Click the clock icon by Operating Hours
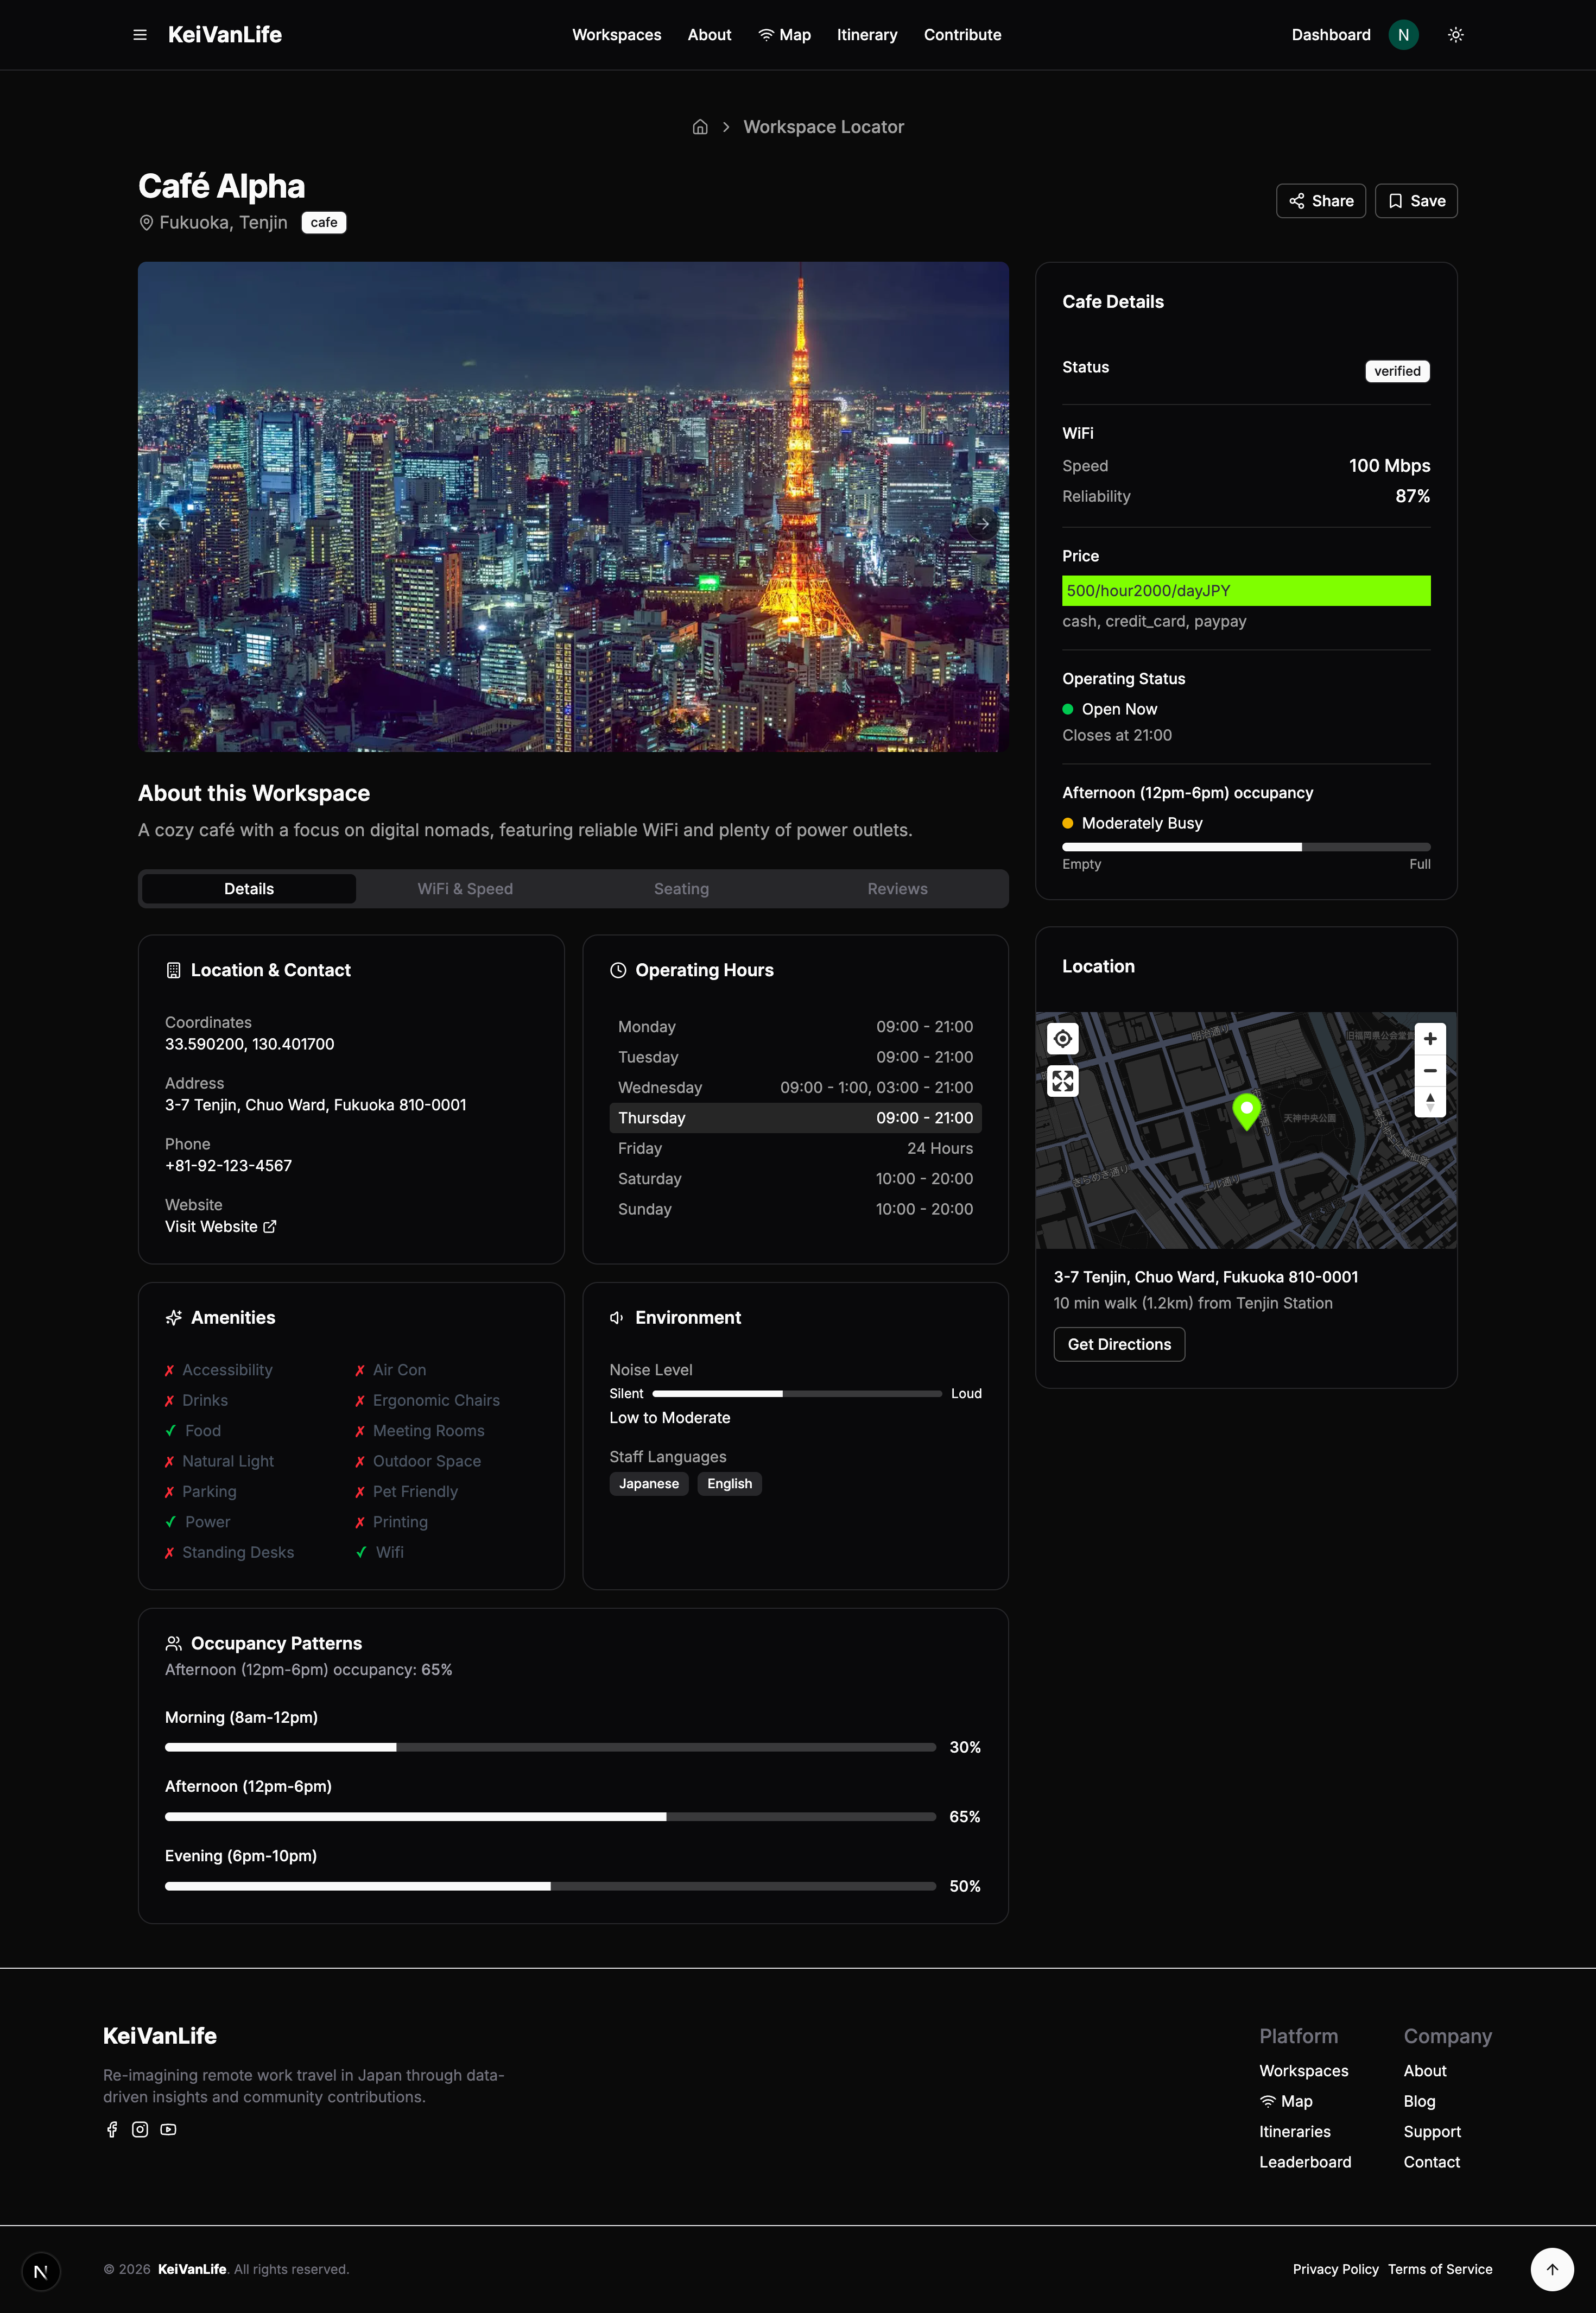 (x=618, y=970)
